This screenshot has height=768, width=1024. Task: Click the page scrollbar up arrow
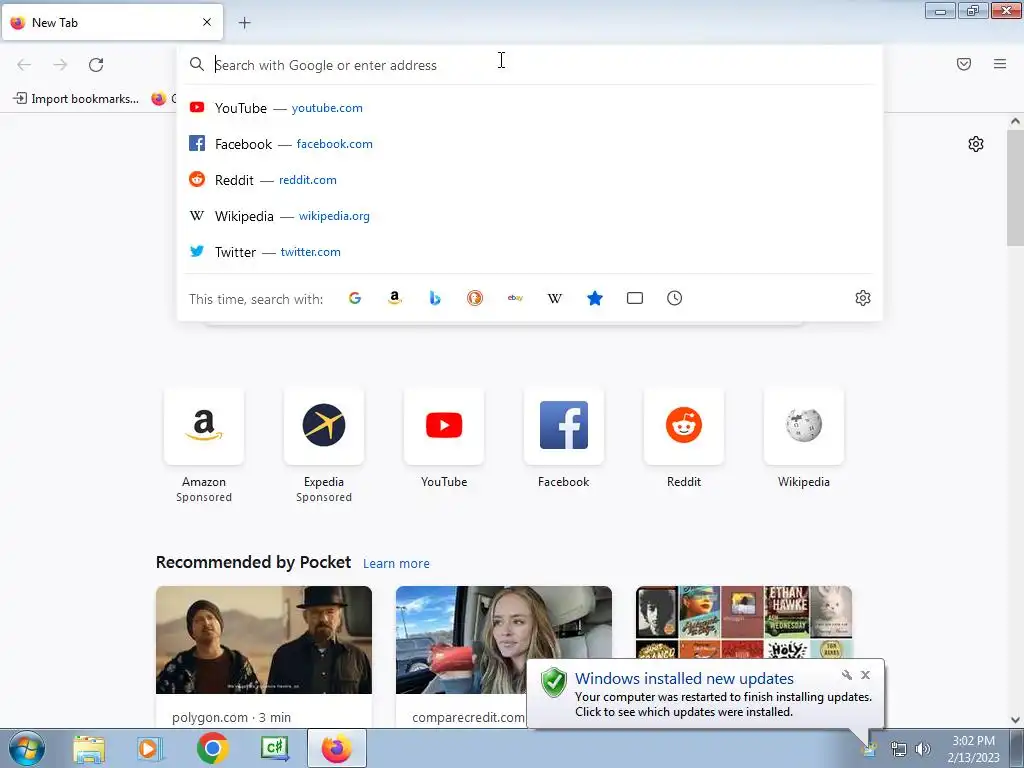(x=1015, y=121)
